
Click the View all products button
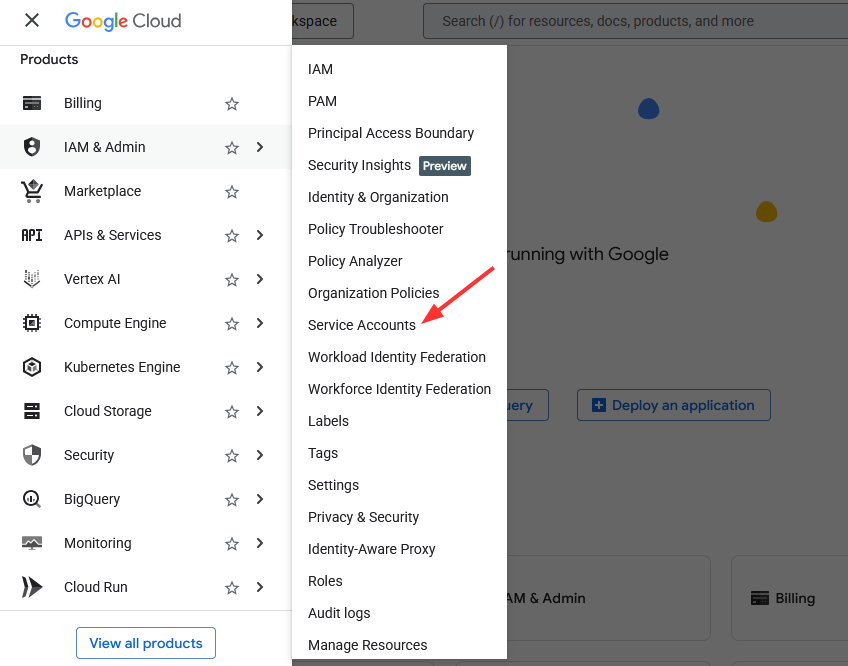click(x=146, y=643)
